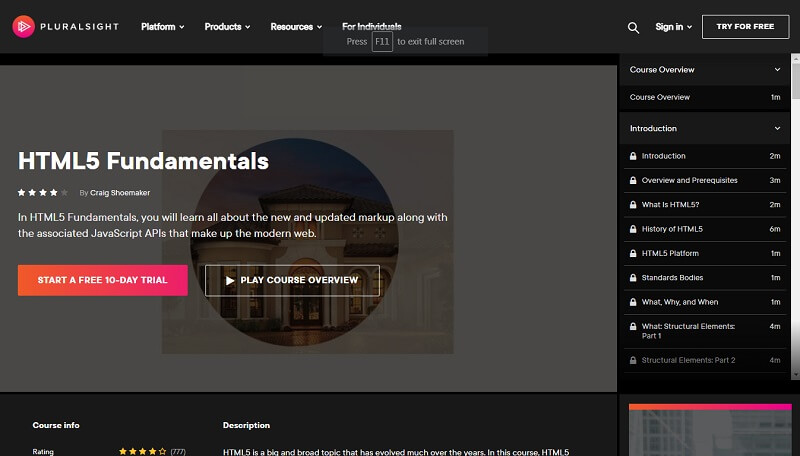Open author link Craig Shoemaker
The image size is (800, 456).
[x=120, y=193]
